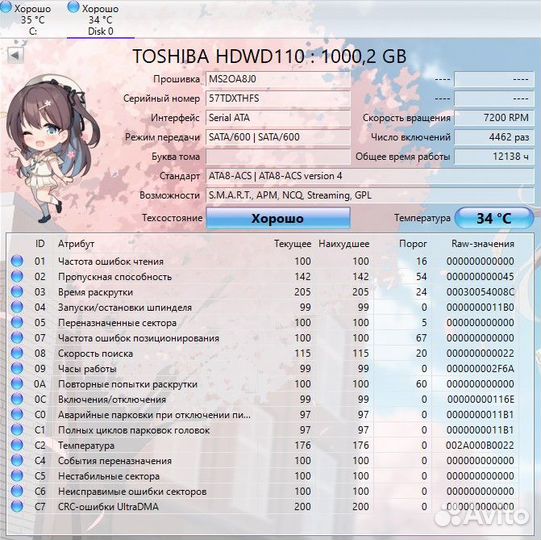Screen dimensions: 541x540
Task: Click status dot for attribute C1
Action: [17, 430]
